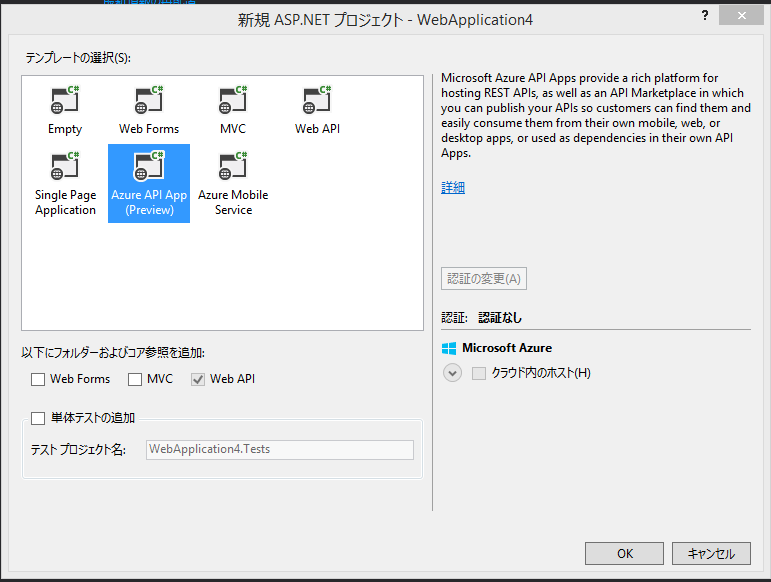
Task: Open help via the question mark button
Action: tap(705, 15)
